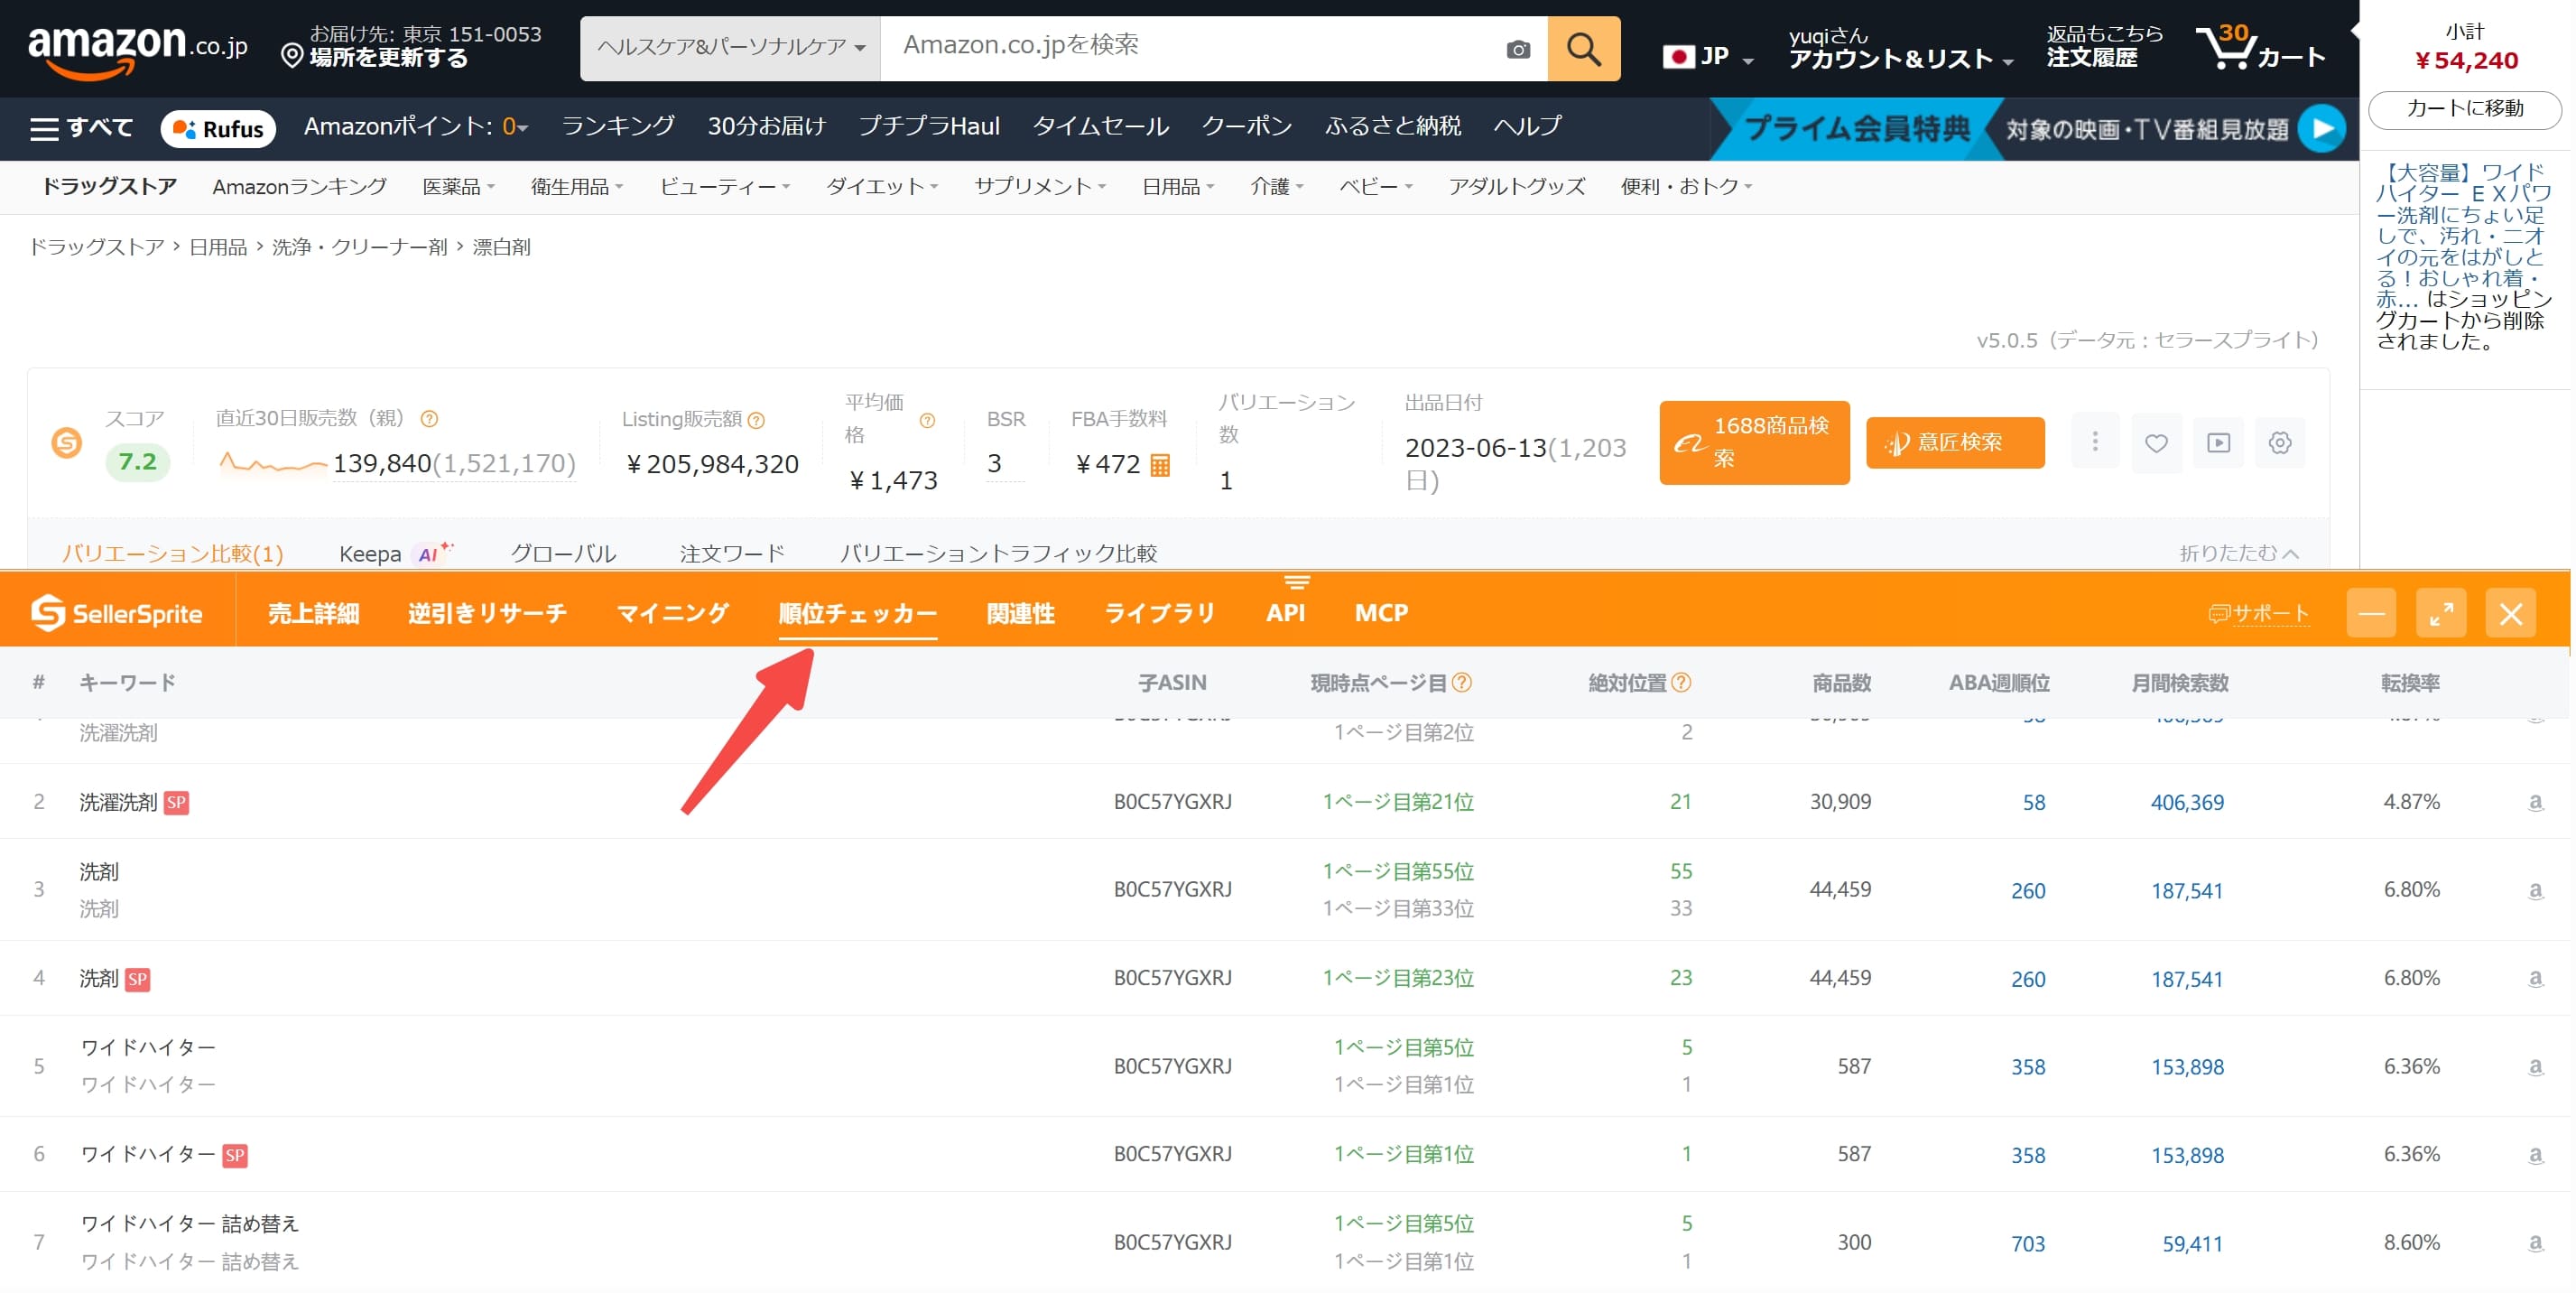
Task: Switch to マイニング tab
Action: coord(673,613)
